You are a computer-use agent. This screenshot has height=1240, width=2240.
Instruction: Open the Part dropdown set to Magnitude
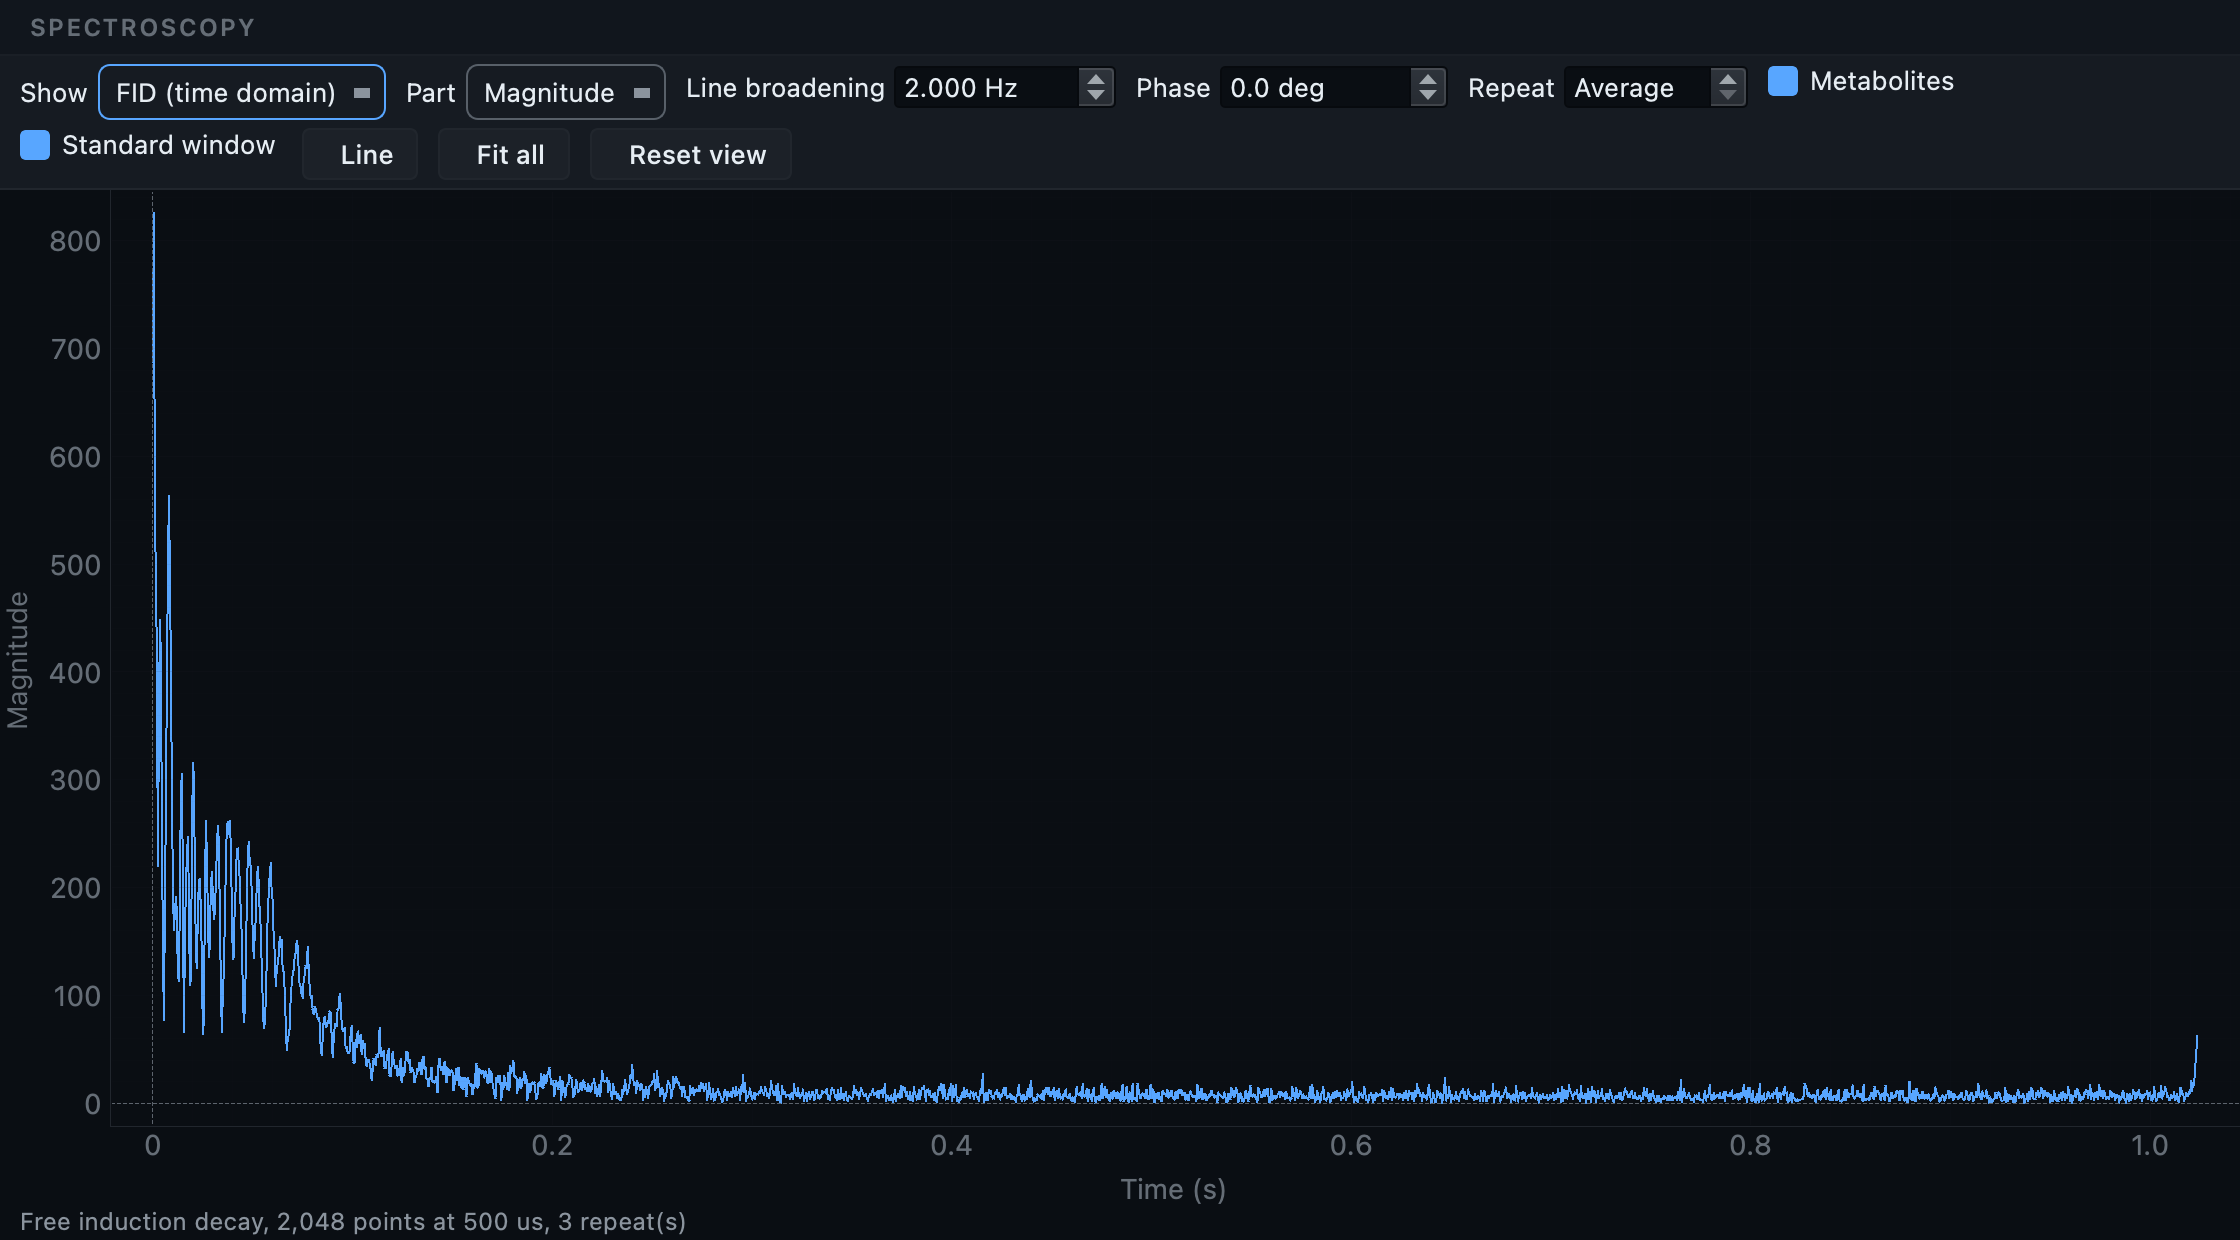click(x=566, y=92)
